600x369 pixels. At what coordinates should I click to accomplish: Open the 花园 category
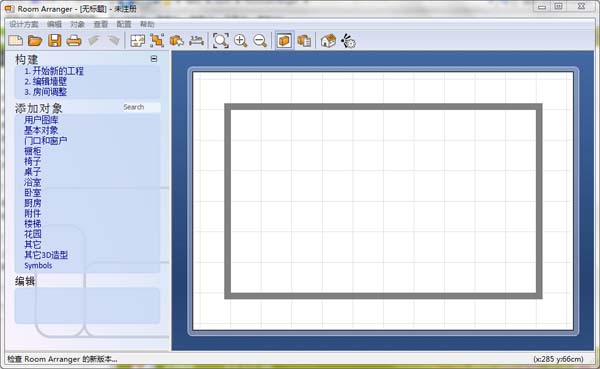pyautogui.click(x=33, y=234)
